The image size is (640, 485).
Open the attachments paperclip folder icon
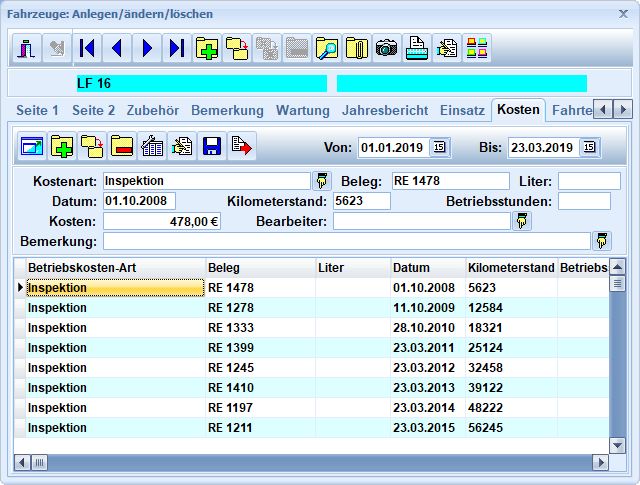coord(357,49)
